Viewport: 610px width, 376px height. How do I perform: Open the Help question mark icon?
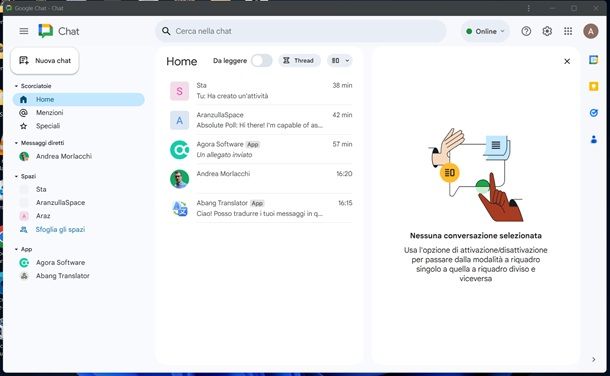click(526, 31)
